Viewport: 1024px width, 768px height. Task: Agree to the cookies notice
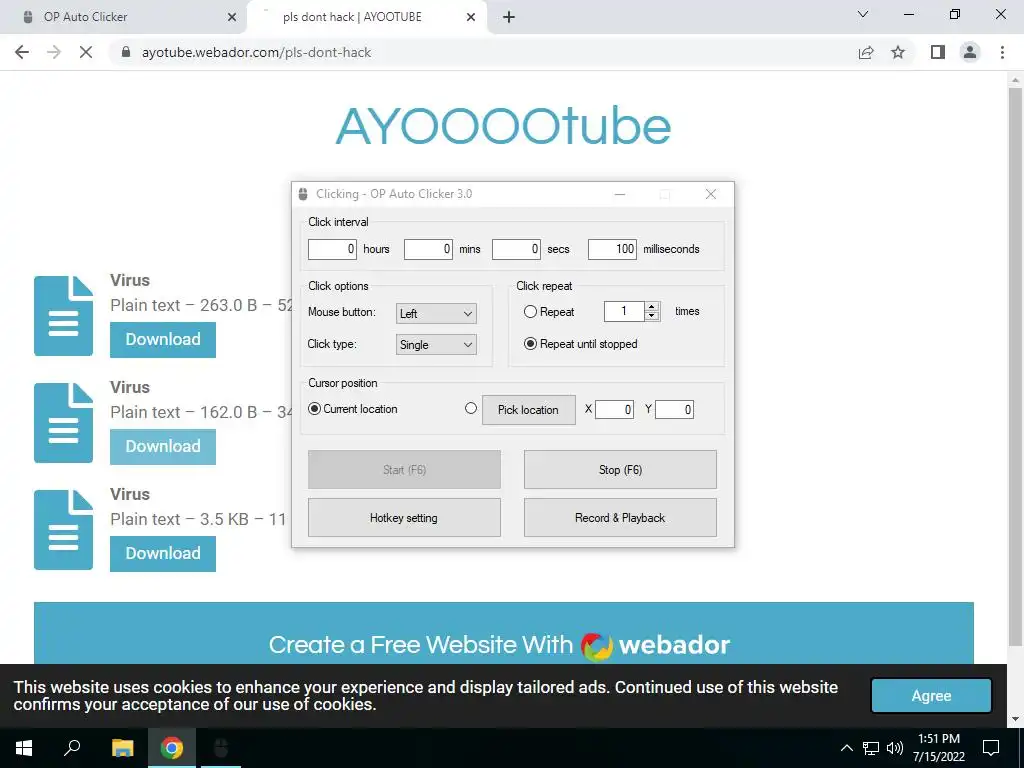point(931,696)
